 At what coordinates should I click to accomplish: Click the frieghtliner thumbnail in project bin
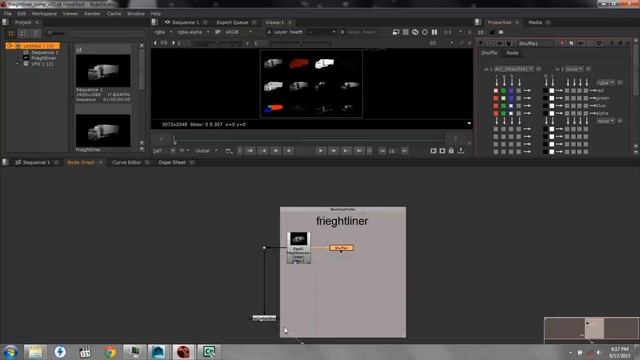(103, 131)
